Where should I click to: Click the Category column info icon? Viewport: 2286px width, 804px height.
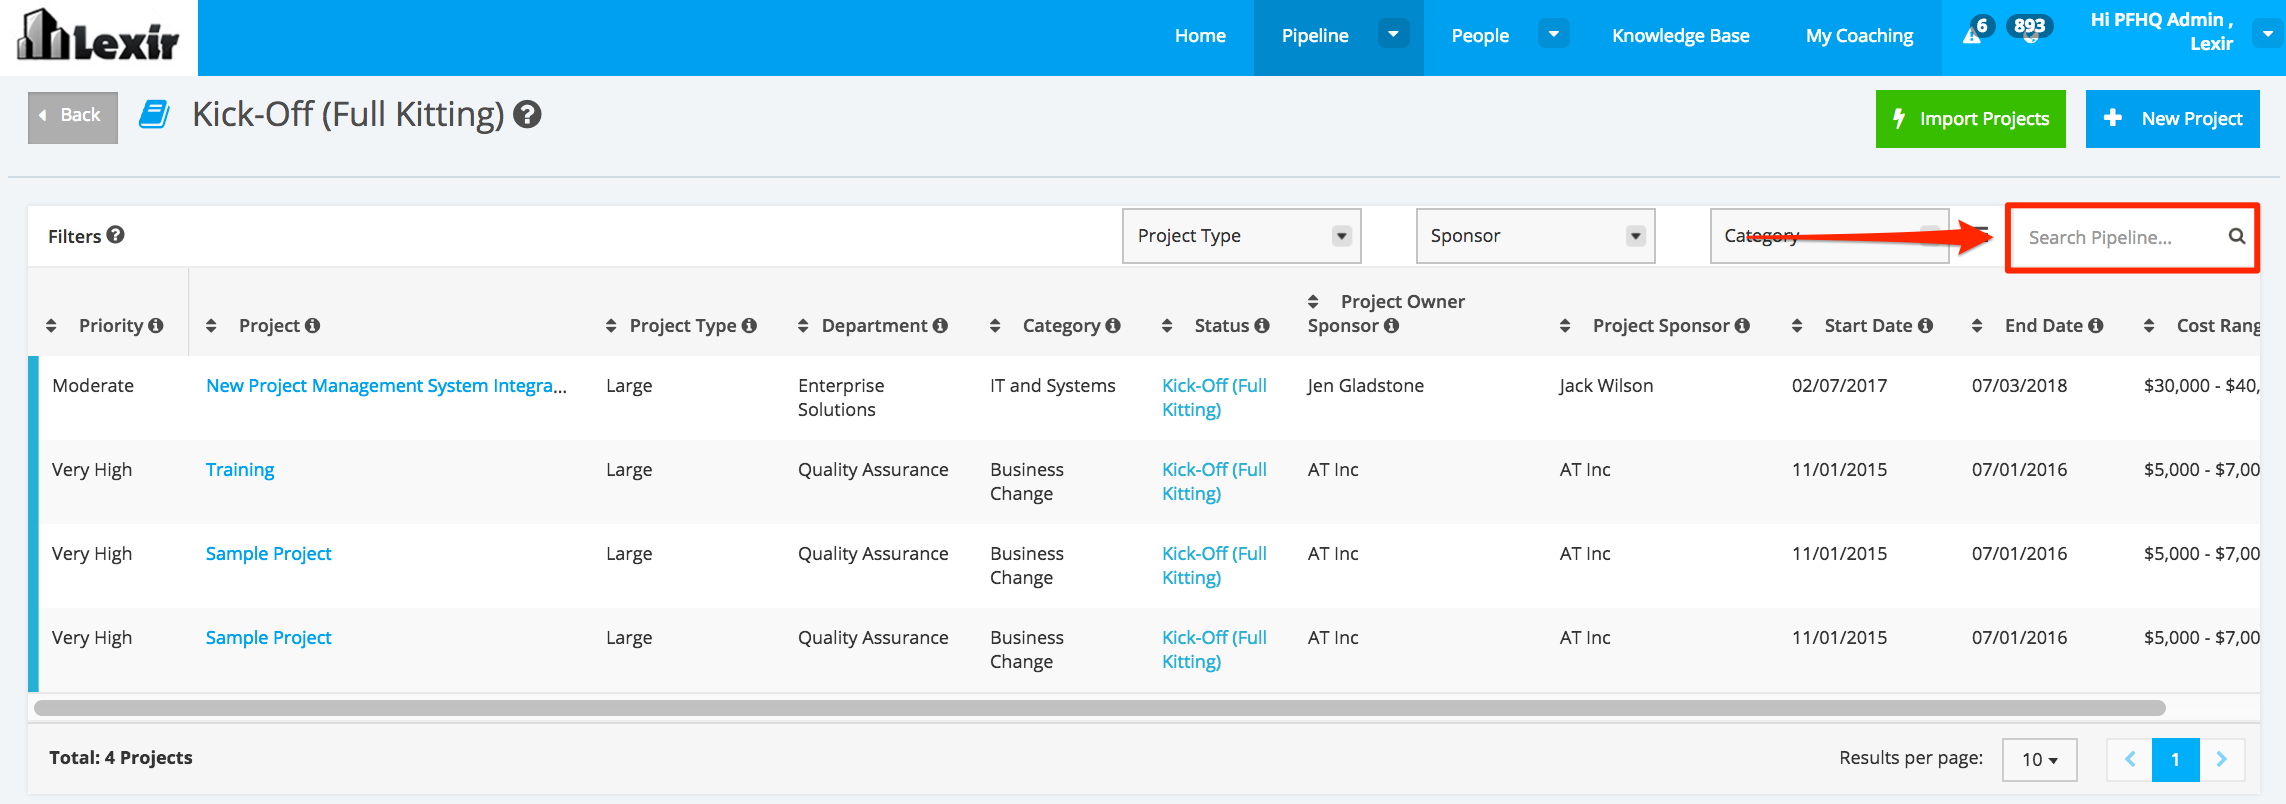1113,325
